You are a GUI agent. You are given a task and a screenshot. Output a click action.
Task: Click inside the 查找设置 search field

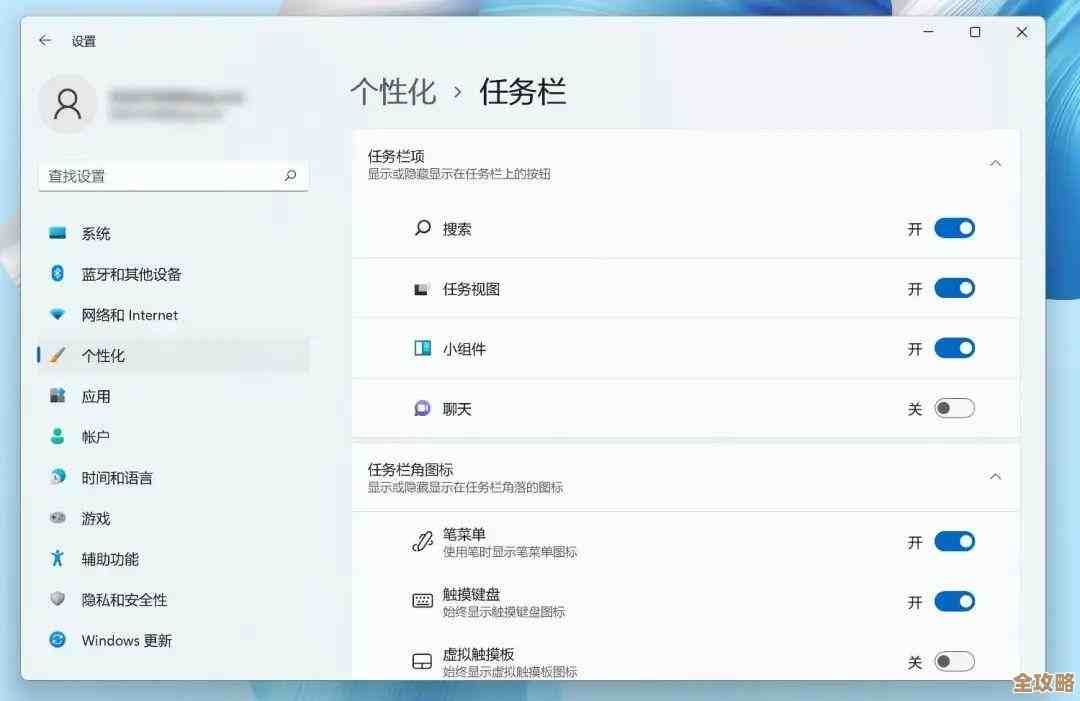click(150, 176)
